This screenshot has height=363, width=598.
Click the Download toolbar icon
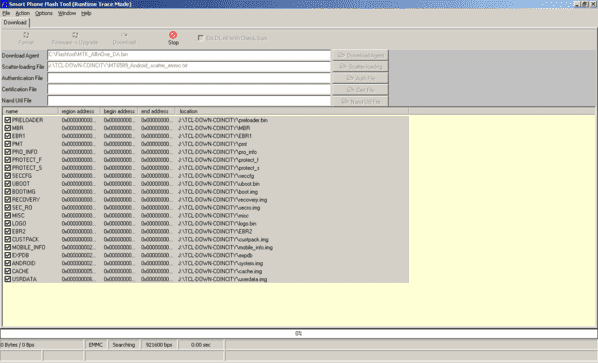pos(124,35)
